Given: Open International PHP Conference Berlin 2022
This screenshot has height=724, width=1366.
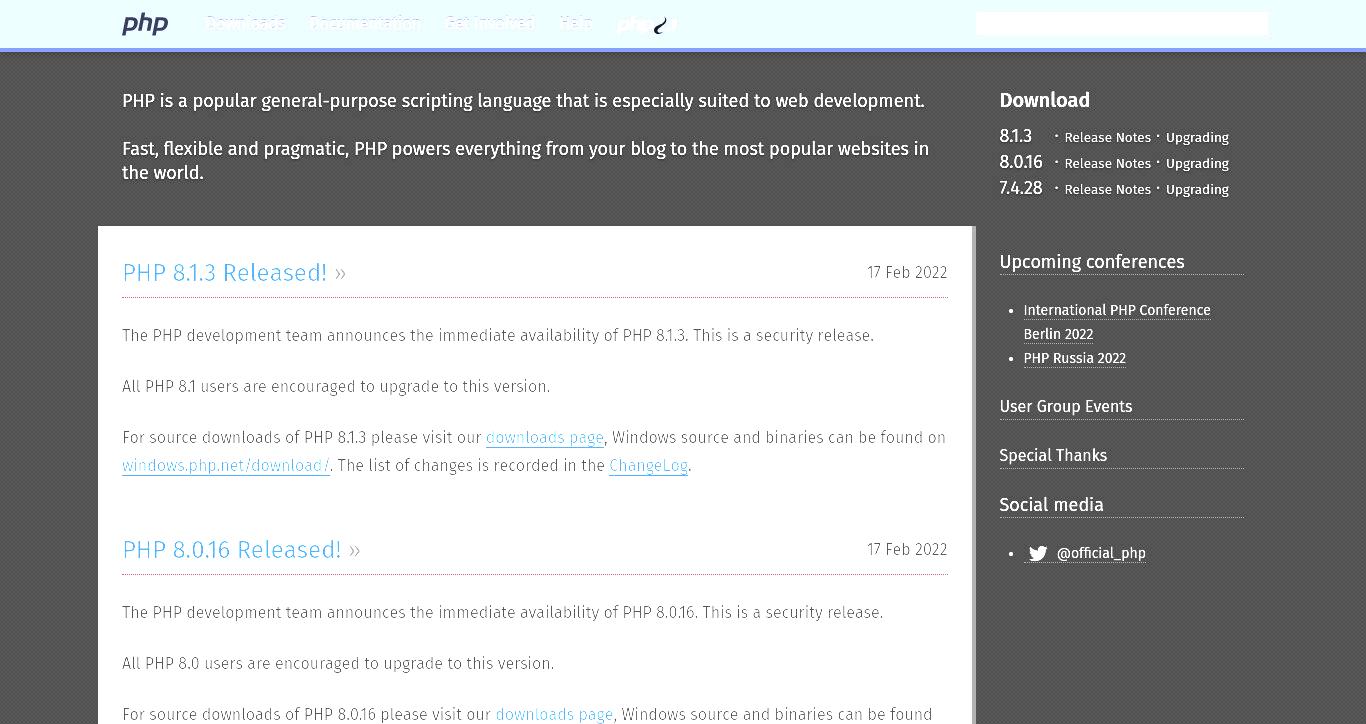Looking at the screenshot, I should coord(1117,322).
